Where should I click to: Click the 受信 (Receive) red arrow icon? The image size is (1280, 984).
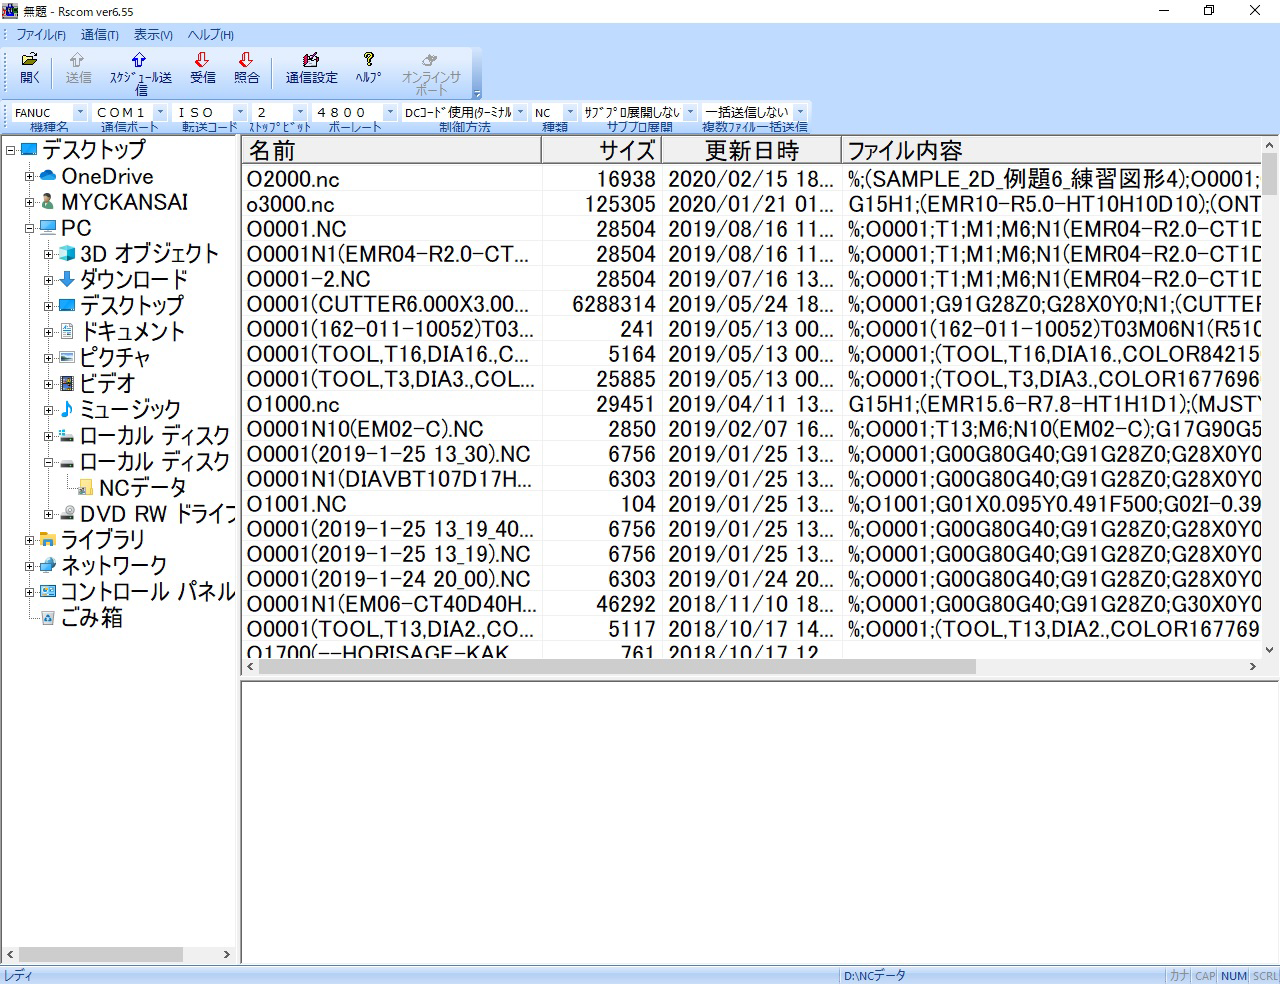(x=202, y=60)
